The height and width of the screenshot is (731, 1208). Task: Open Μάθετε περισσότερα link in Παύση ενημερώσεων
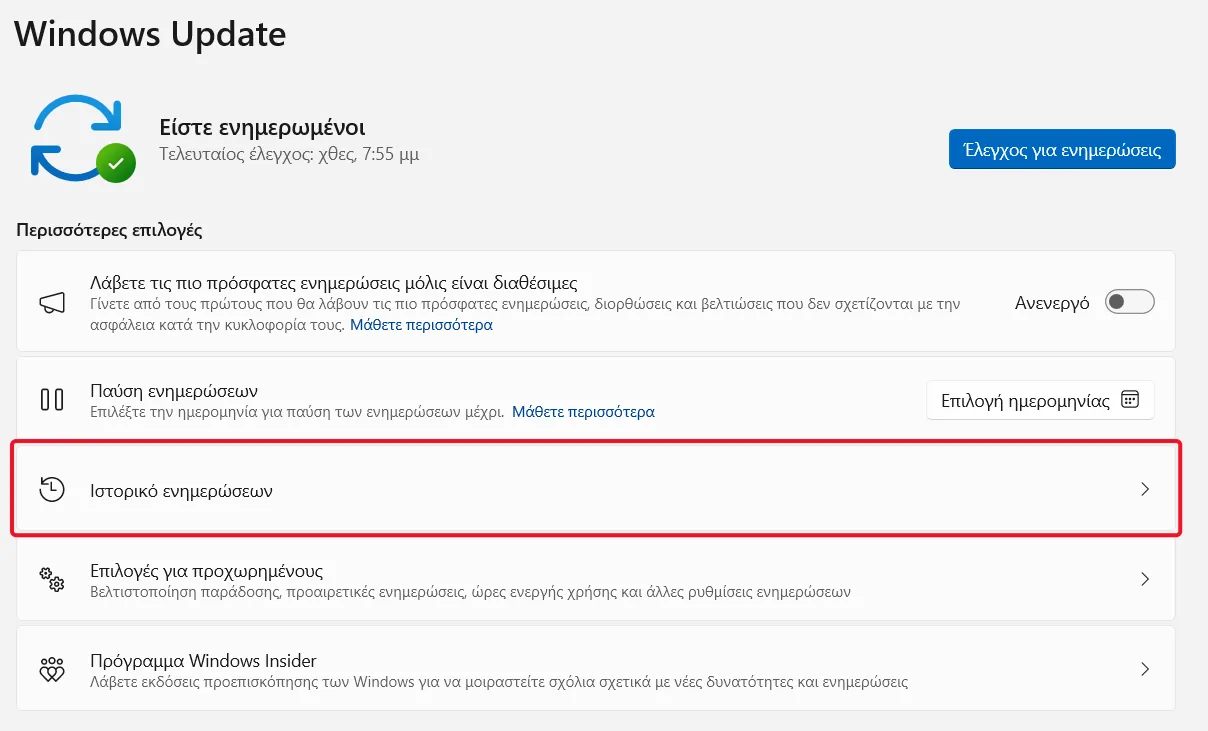tap(583, 411)
